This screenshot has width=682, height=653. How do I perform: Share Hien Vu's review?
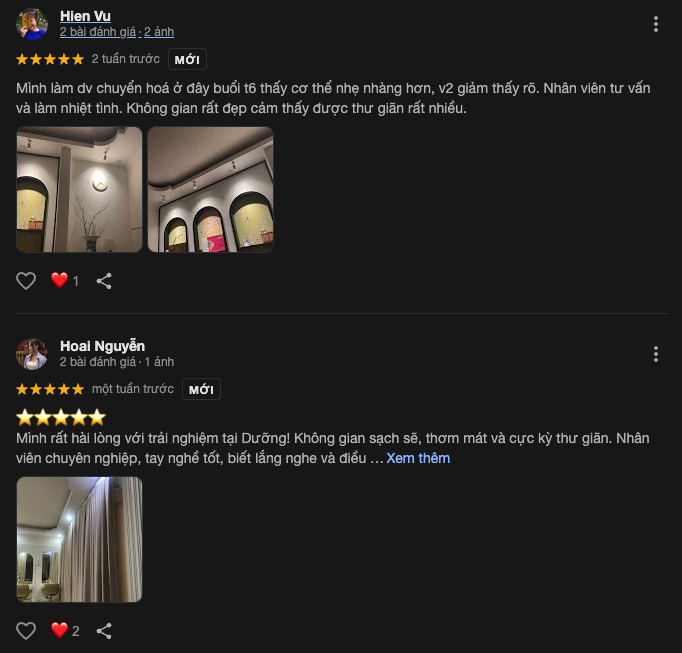point(104,281)
